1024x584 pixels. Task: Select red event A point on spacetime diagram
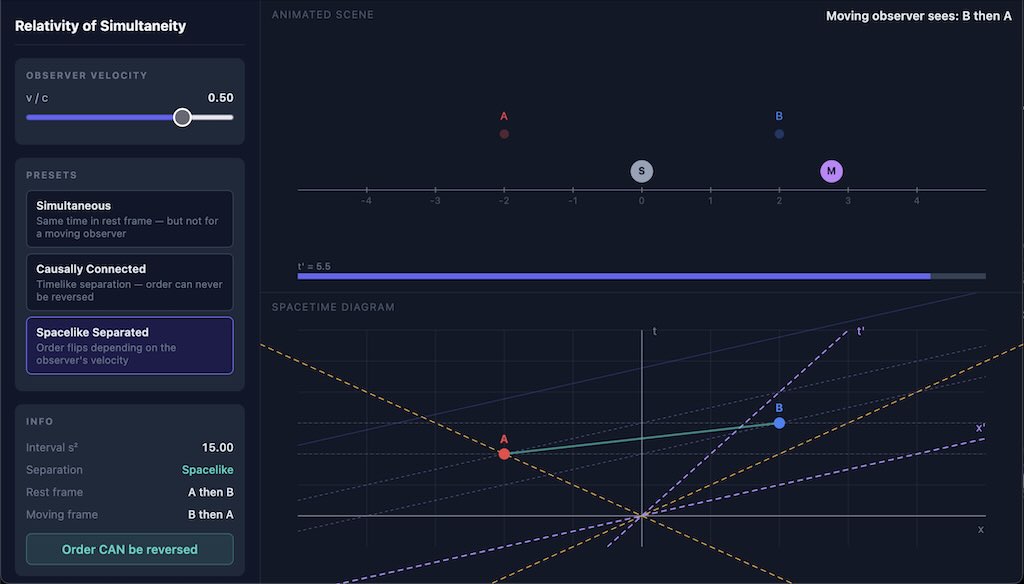504,454
